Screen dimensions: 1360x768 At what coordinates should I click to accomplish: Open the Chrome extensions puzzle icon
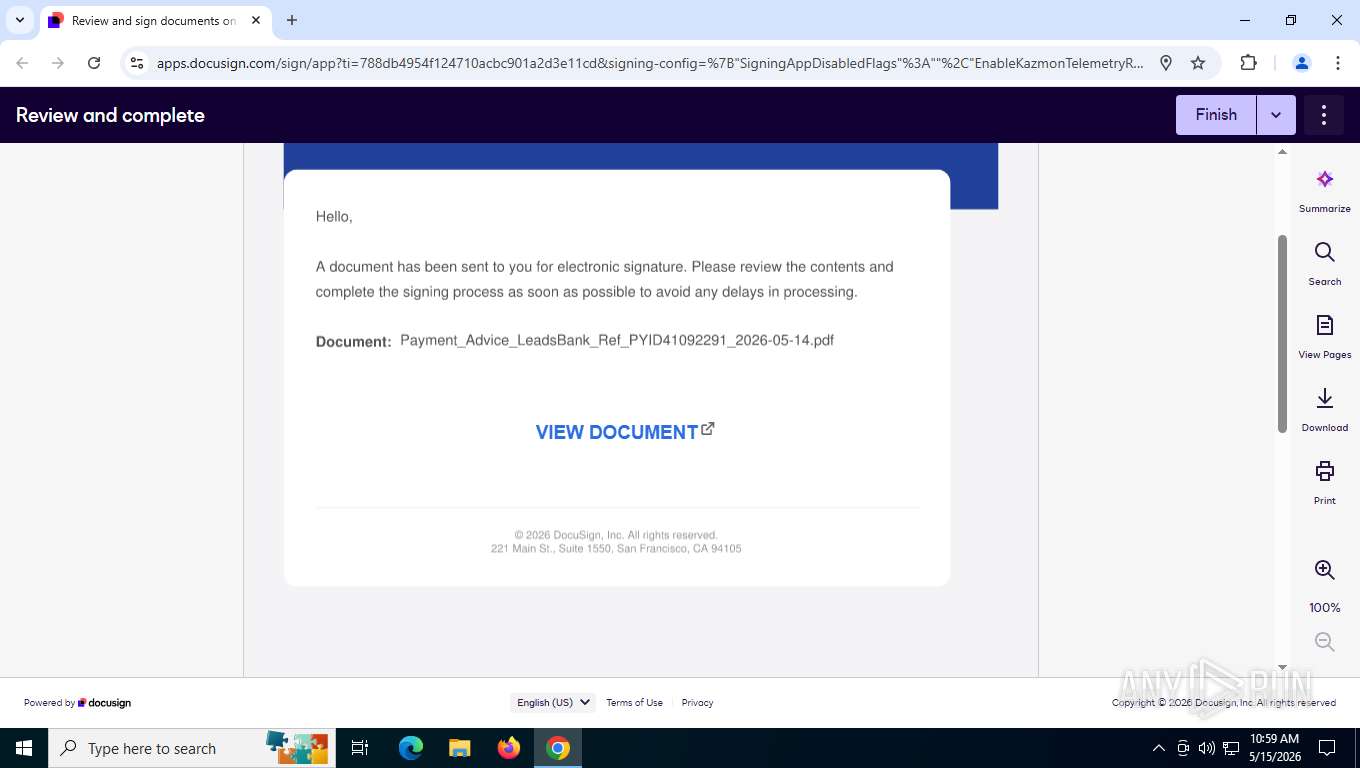coord(1248,63)
